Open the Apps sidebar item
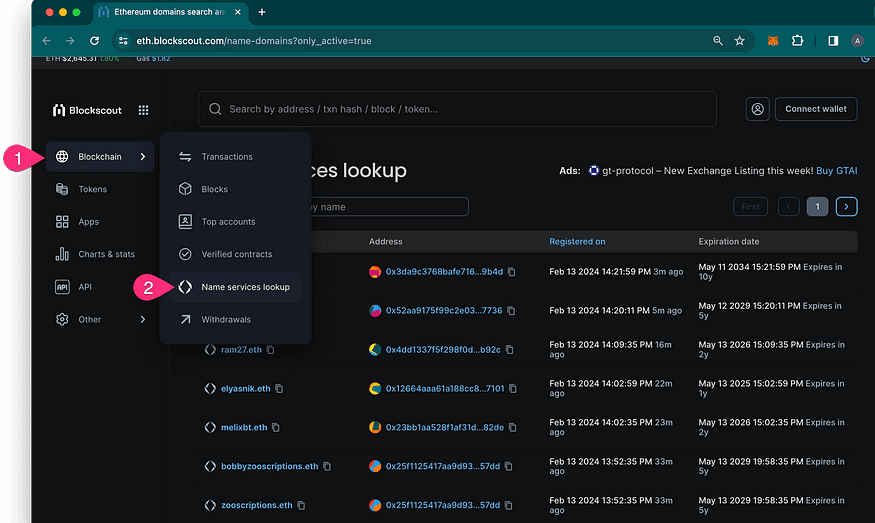Image resolution: width=875 pixels, height=523 pixels. (77, 222)
